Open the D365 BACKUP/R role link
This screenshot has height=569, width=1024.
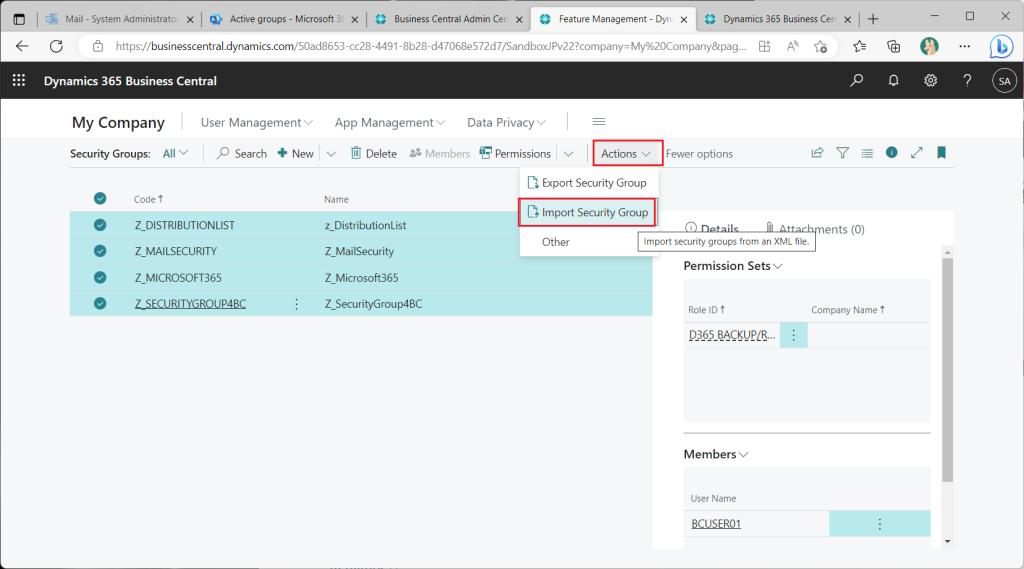pos(732,335)
